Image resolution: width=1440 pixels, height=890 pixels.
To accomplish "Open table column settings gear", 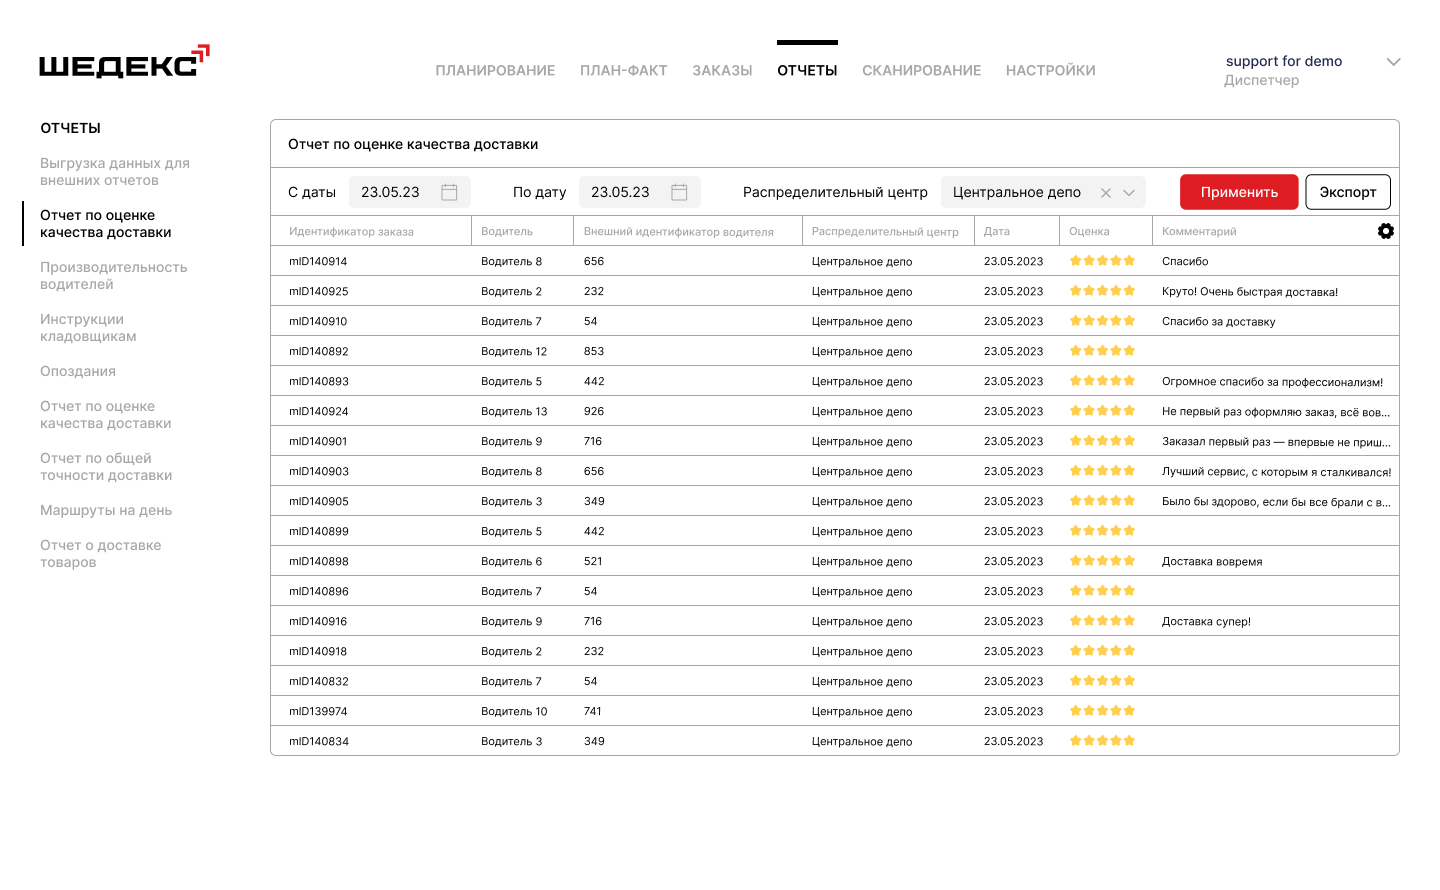I will click(1385, 231).
